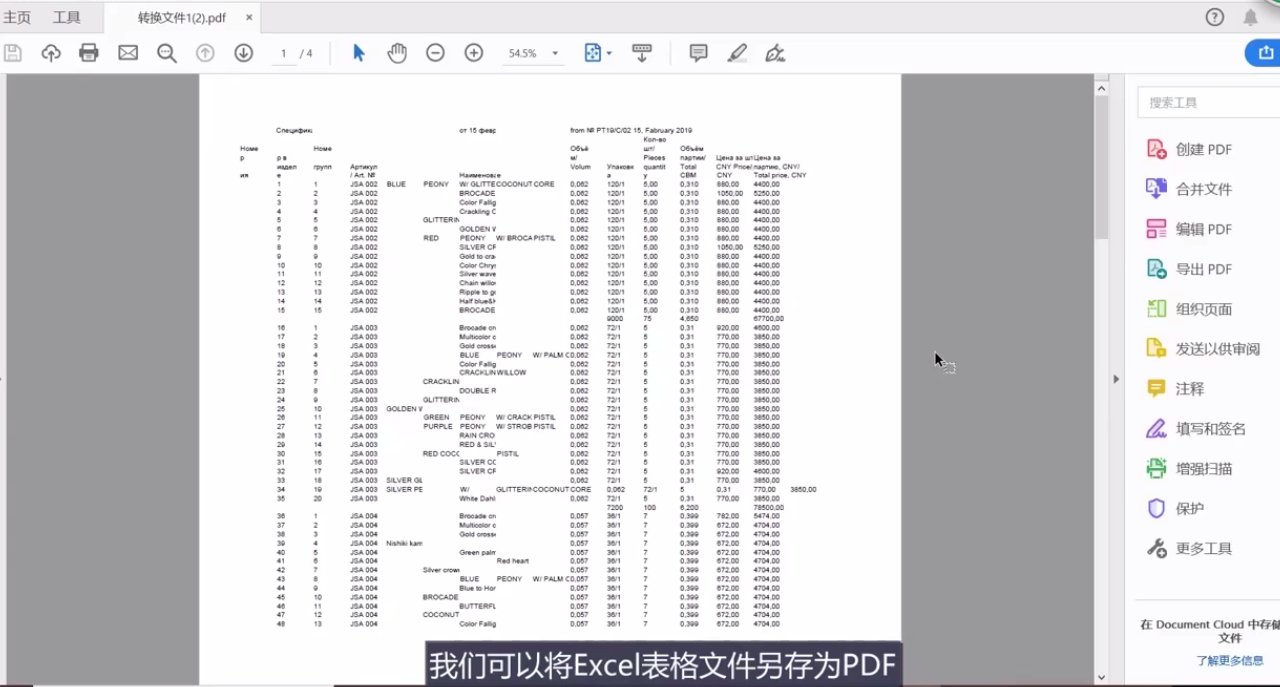Open the 发送以供审阅 tool
The image size is (1280, 687).
point(1203,349)
